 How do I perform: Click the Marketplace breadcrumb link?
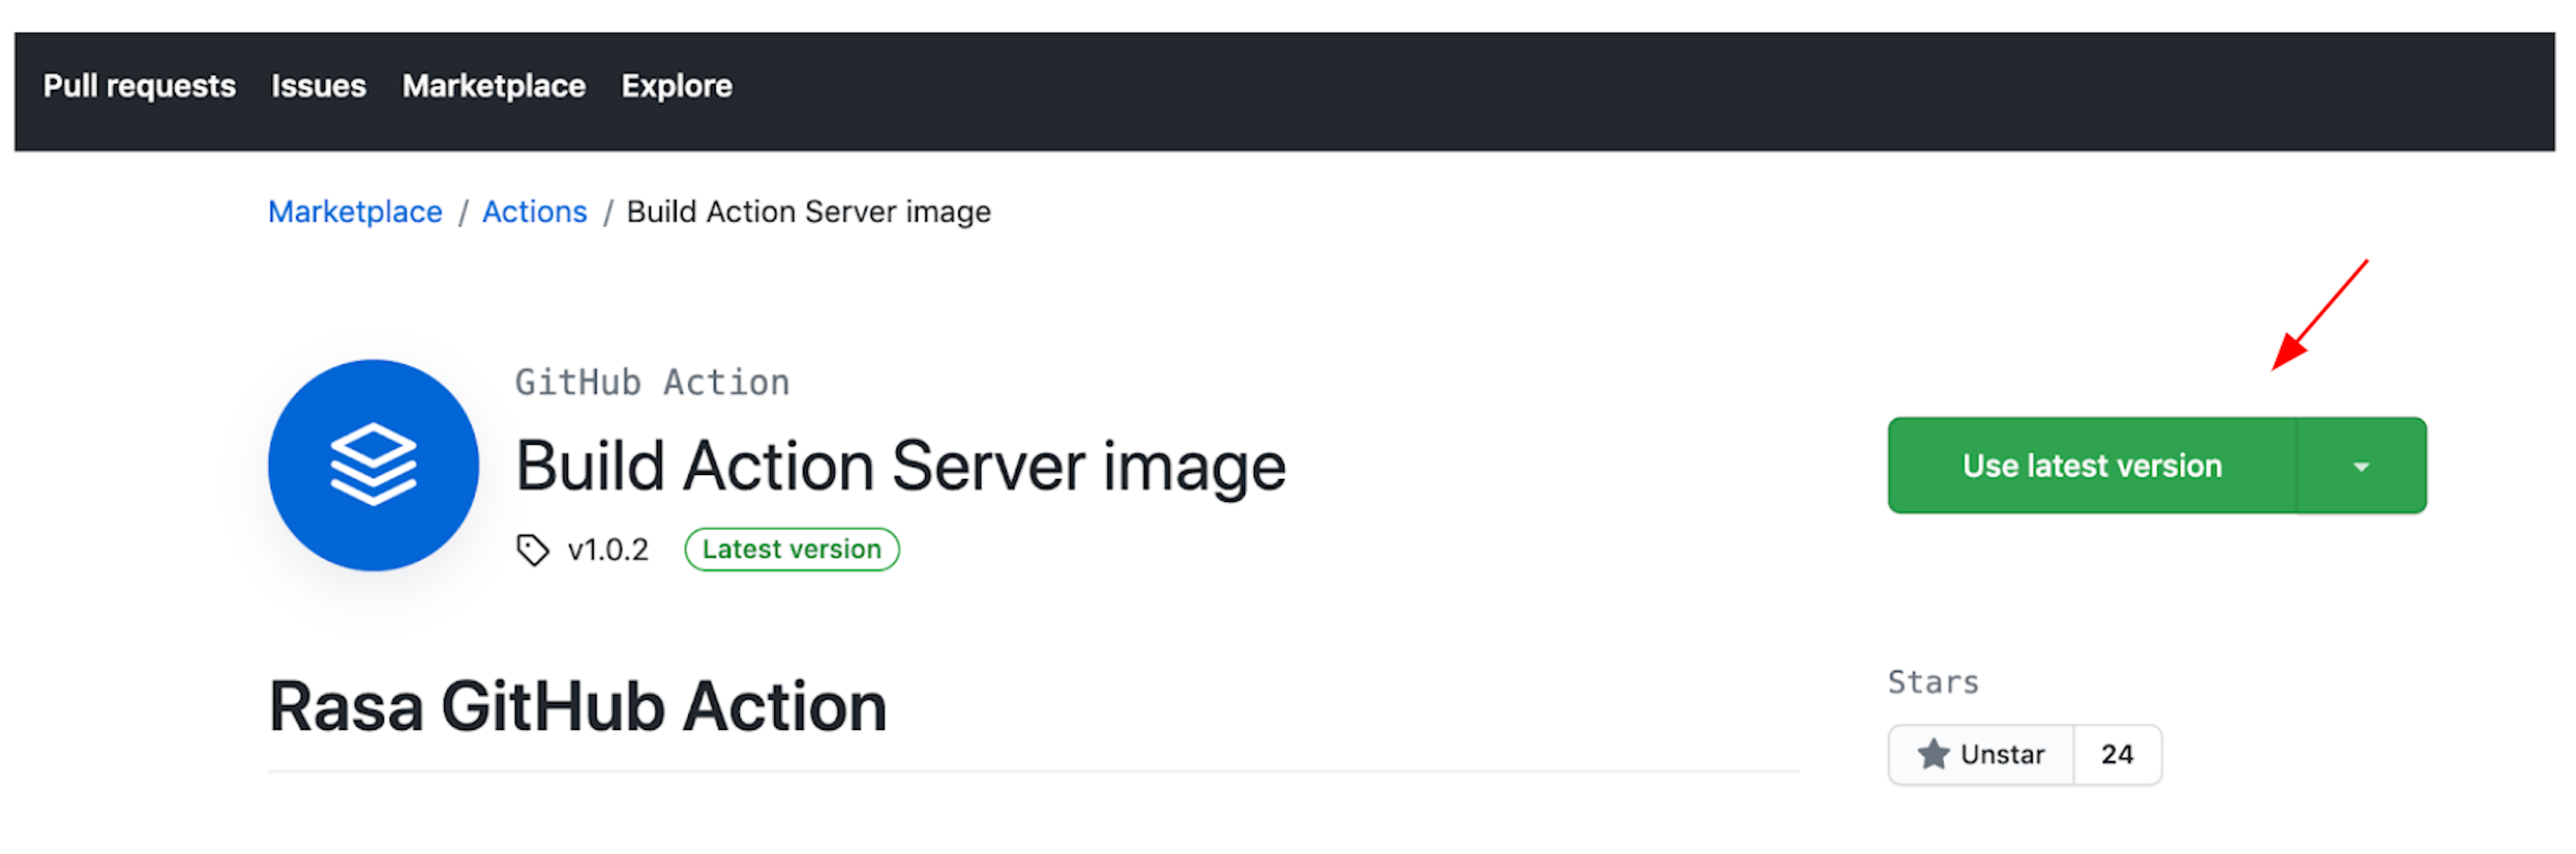point(355,212)
